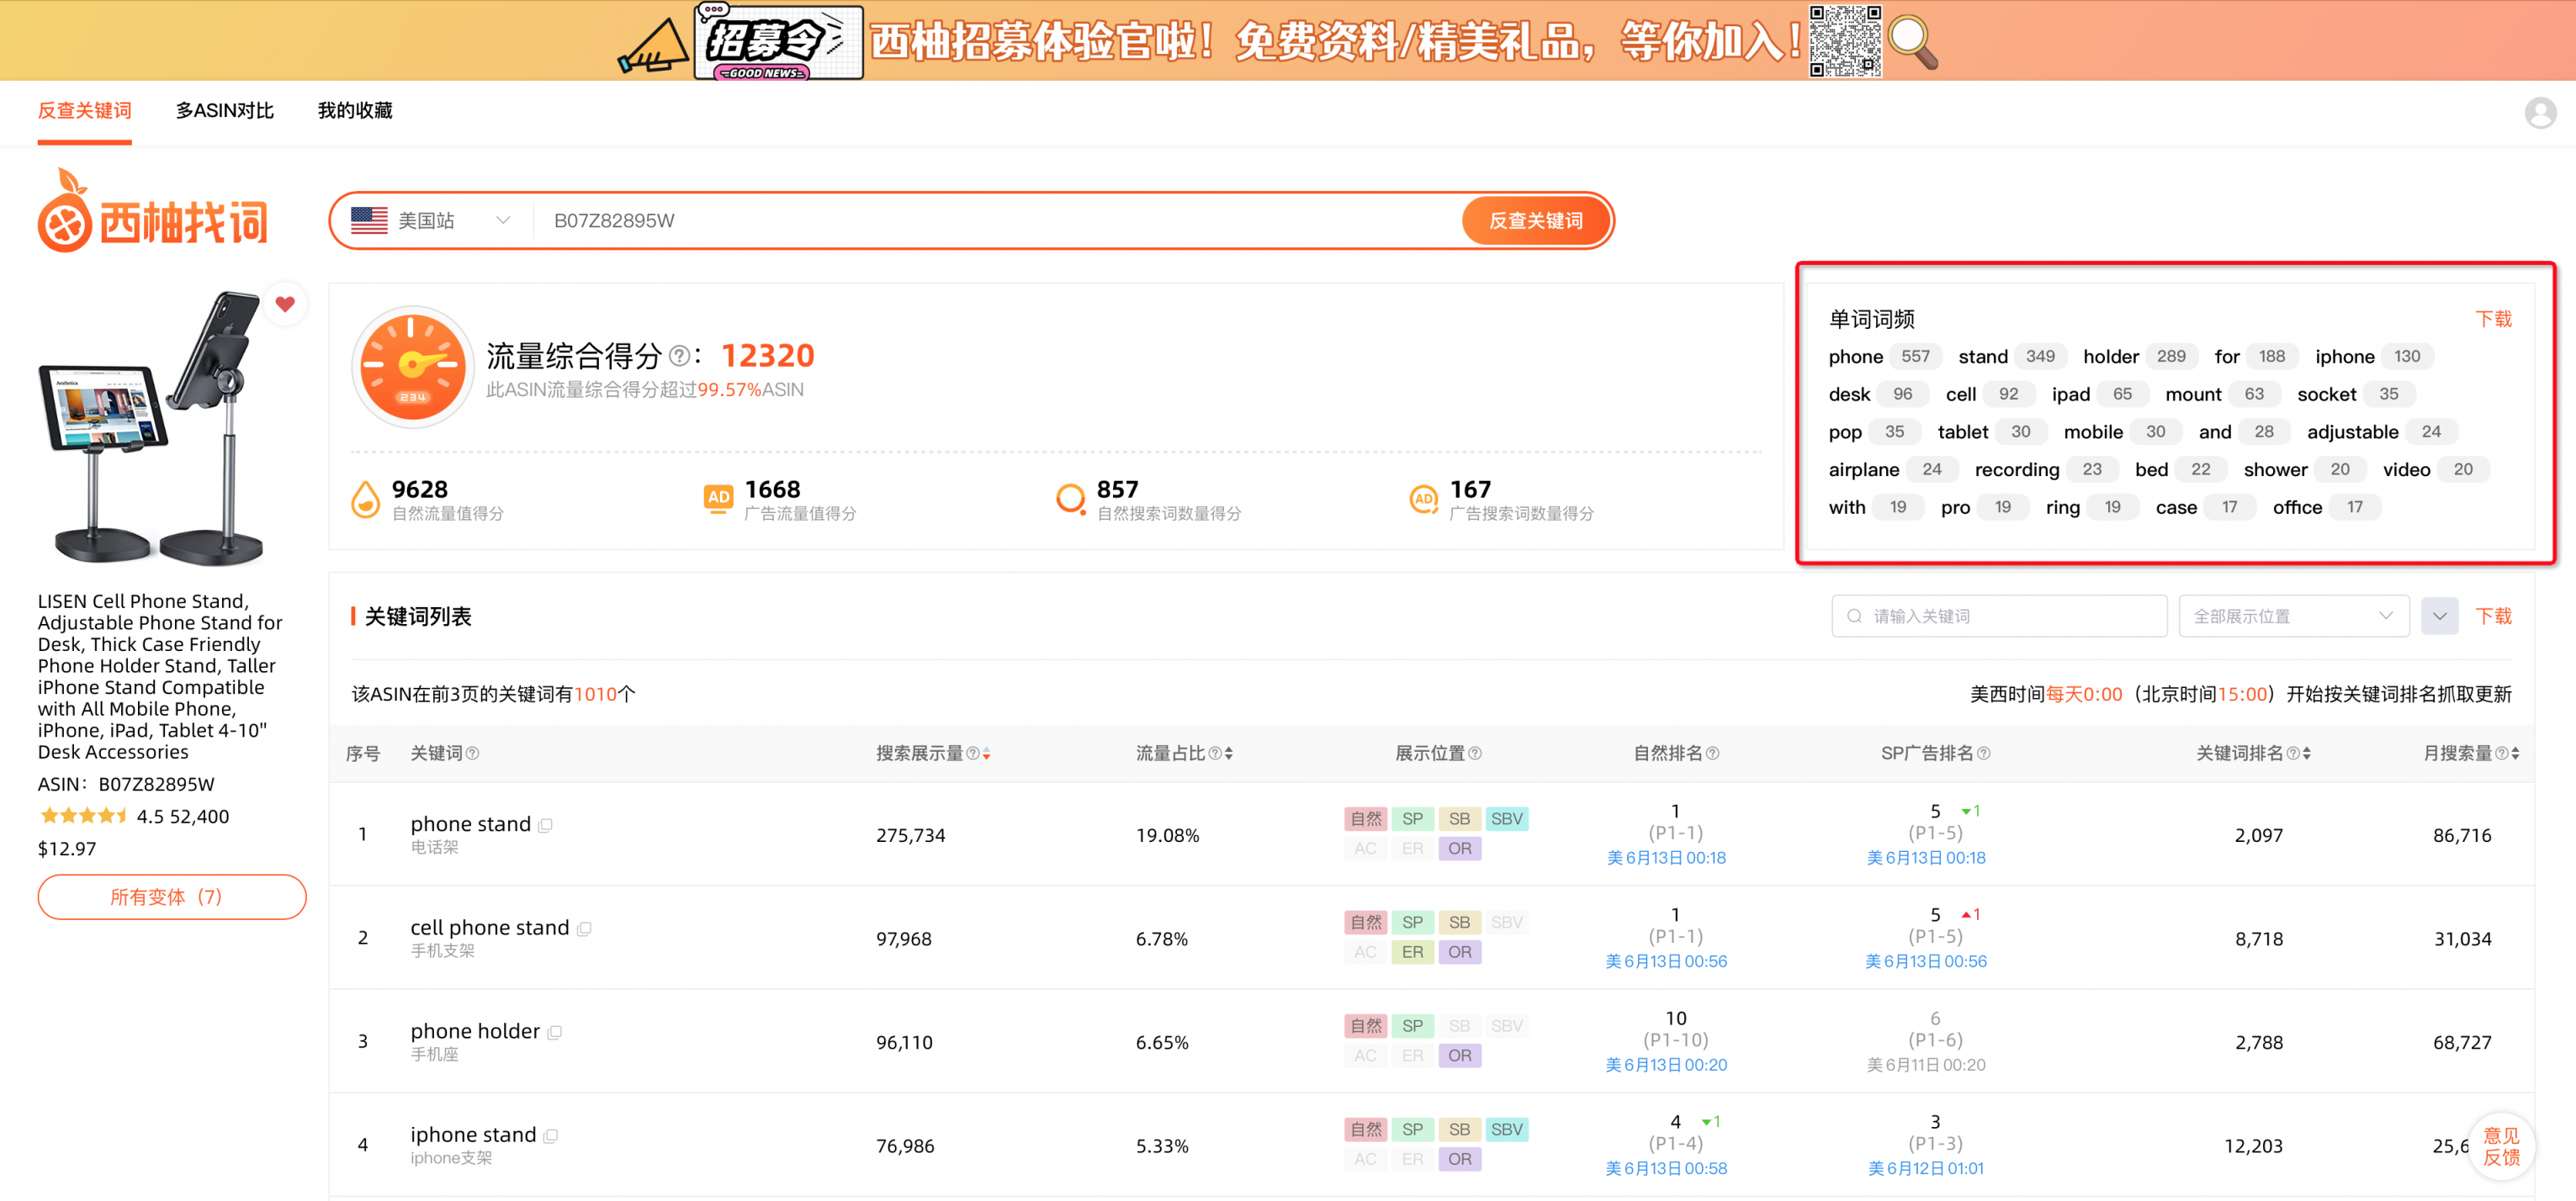
Task: Copy keyword 'phone holder' icon
Action: (x=554, y=1032)
